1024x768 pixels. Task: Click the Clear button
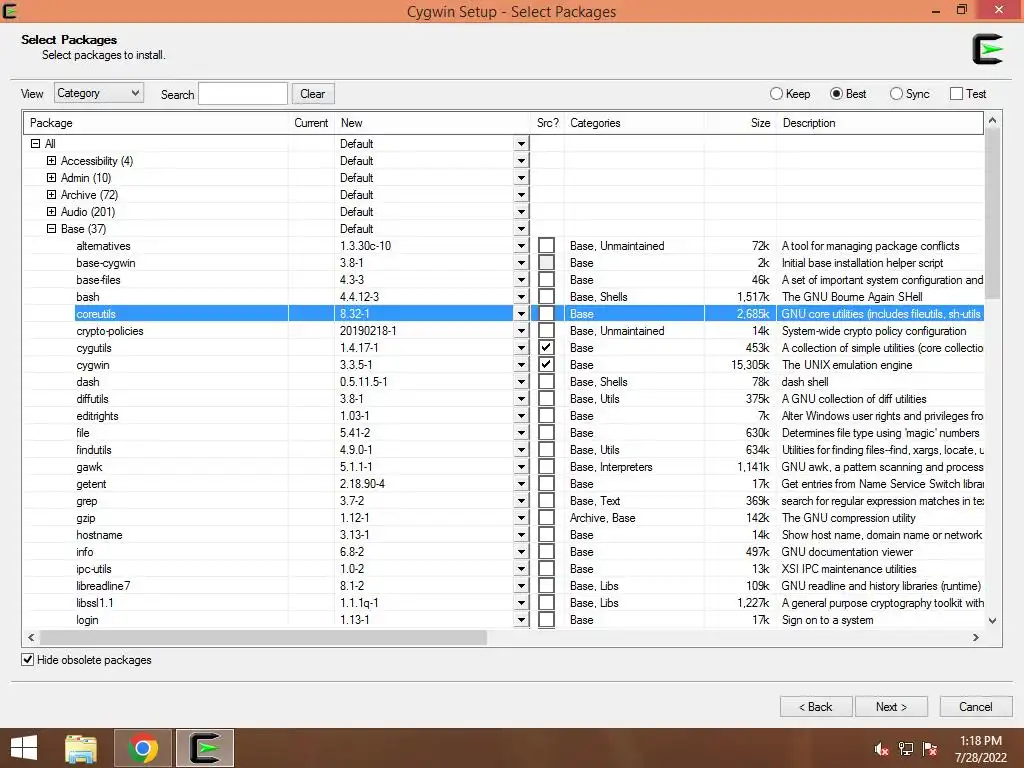(x=313, y=93)
